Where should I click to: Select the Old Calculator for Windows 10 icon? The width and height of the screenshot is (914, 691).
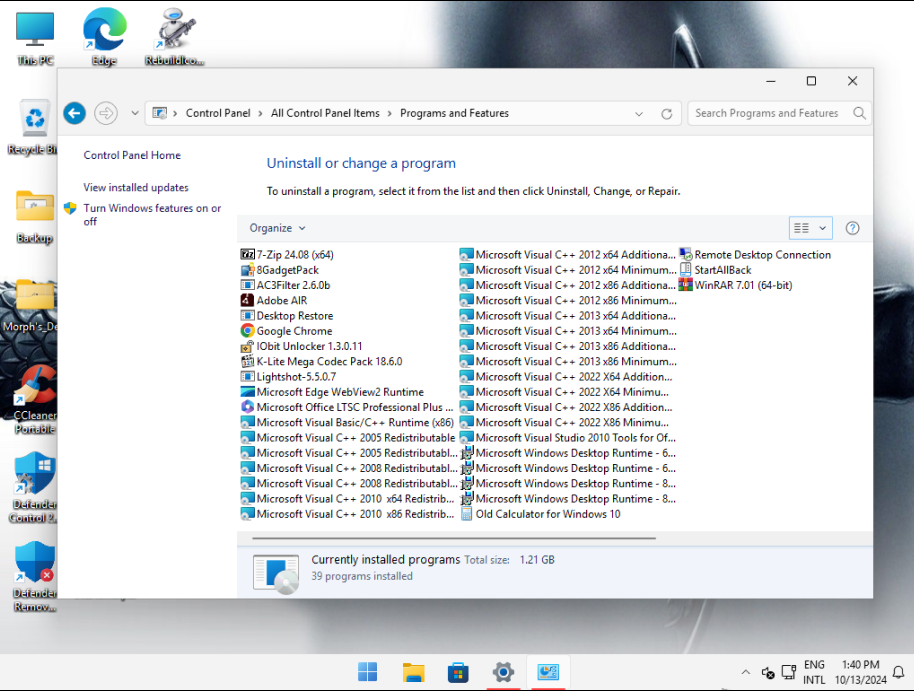click(466, 514)
